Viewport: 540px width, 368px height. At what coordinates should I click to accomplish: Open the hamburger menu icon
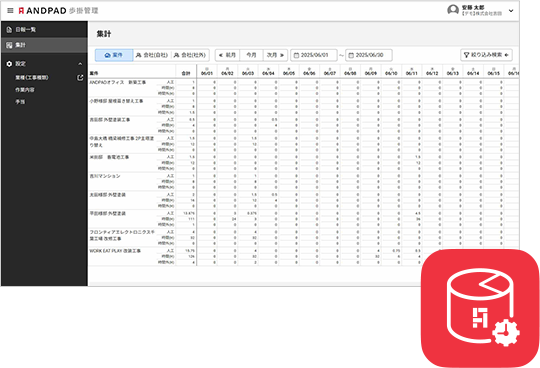click(10, 11)
